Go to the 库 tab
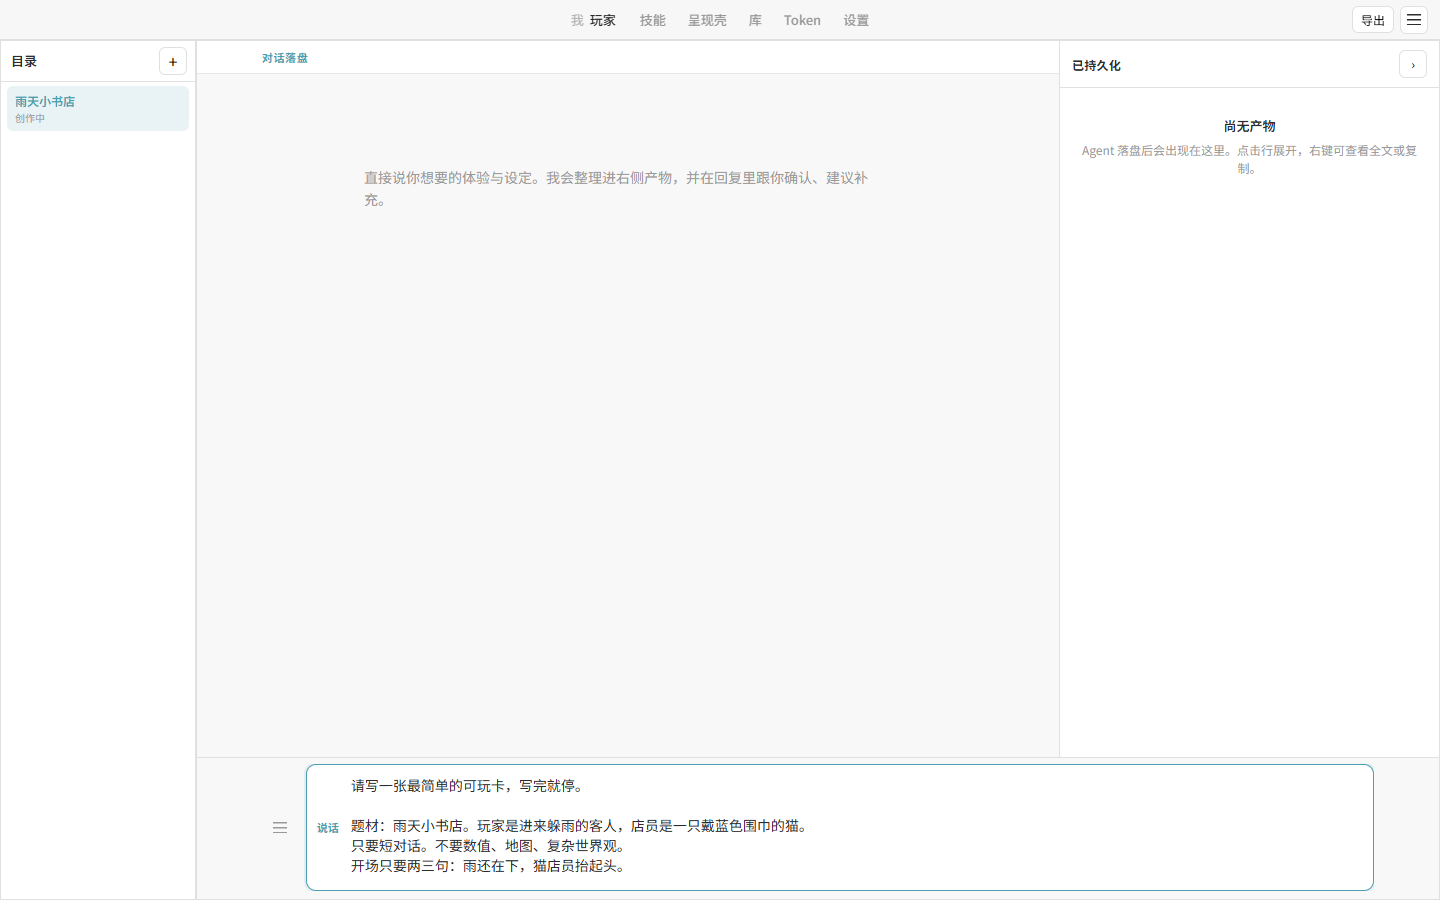The width and height of the screenshot is (1440, 900). pyautogui.click(x=755, y=20)
